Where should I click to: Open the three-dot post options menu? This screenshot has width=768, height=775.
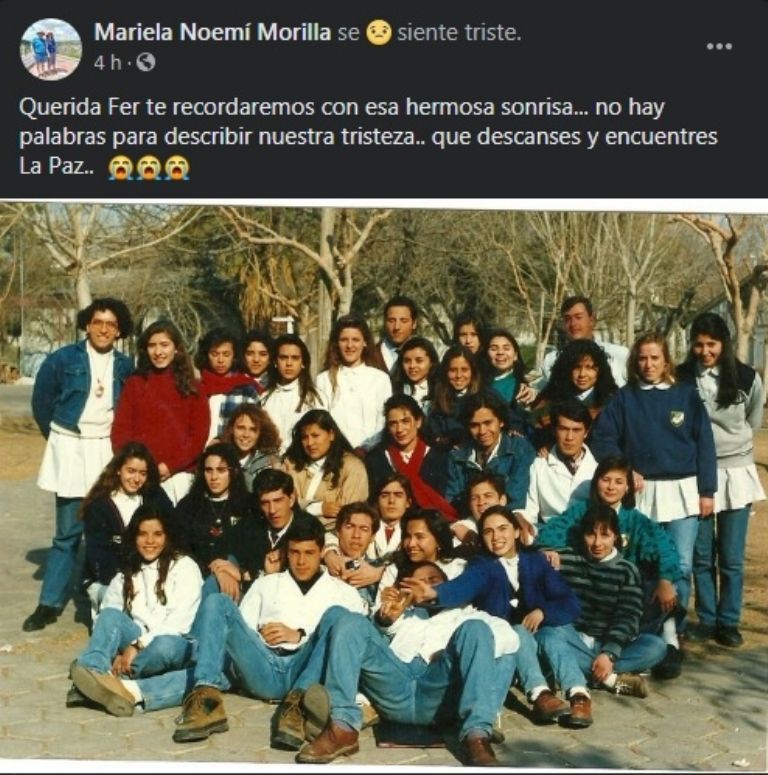click(719, 46)
